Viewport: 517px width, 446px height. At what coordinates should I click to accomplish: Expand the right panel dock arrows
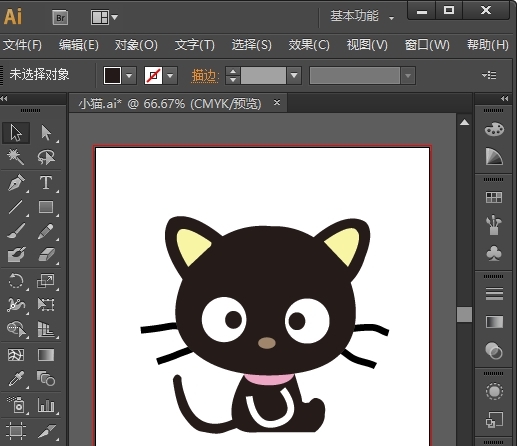[505, 98]
